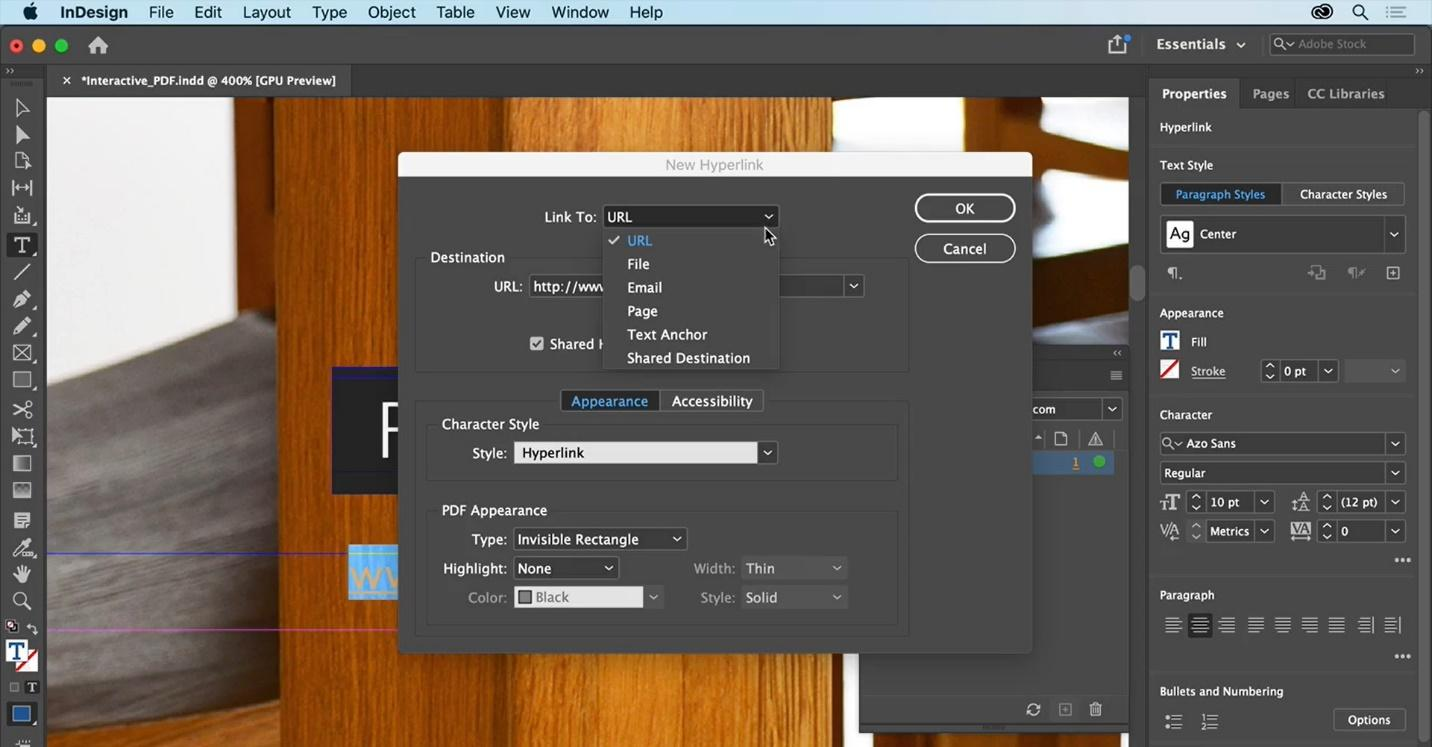The width and height of the screenshot is (1432, 747).
Task: Activate the Rectangle Frame tool
Action: click(22, 352)
